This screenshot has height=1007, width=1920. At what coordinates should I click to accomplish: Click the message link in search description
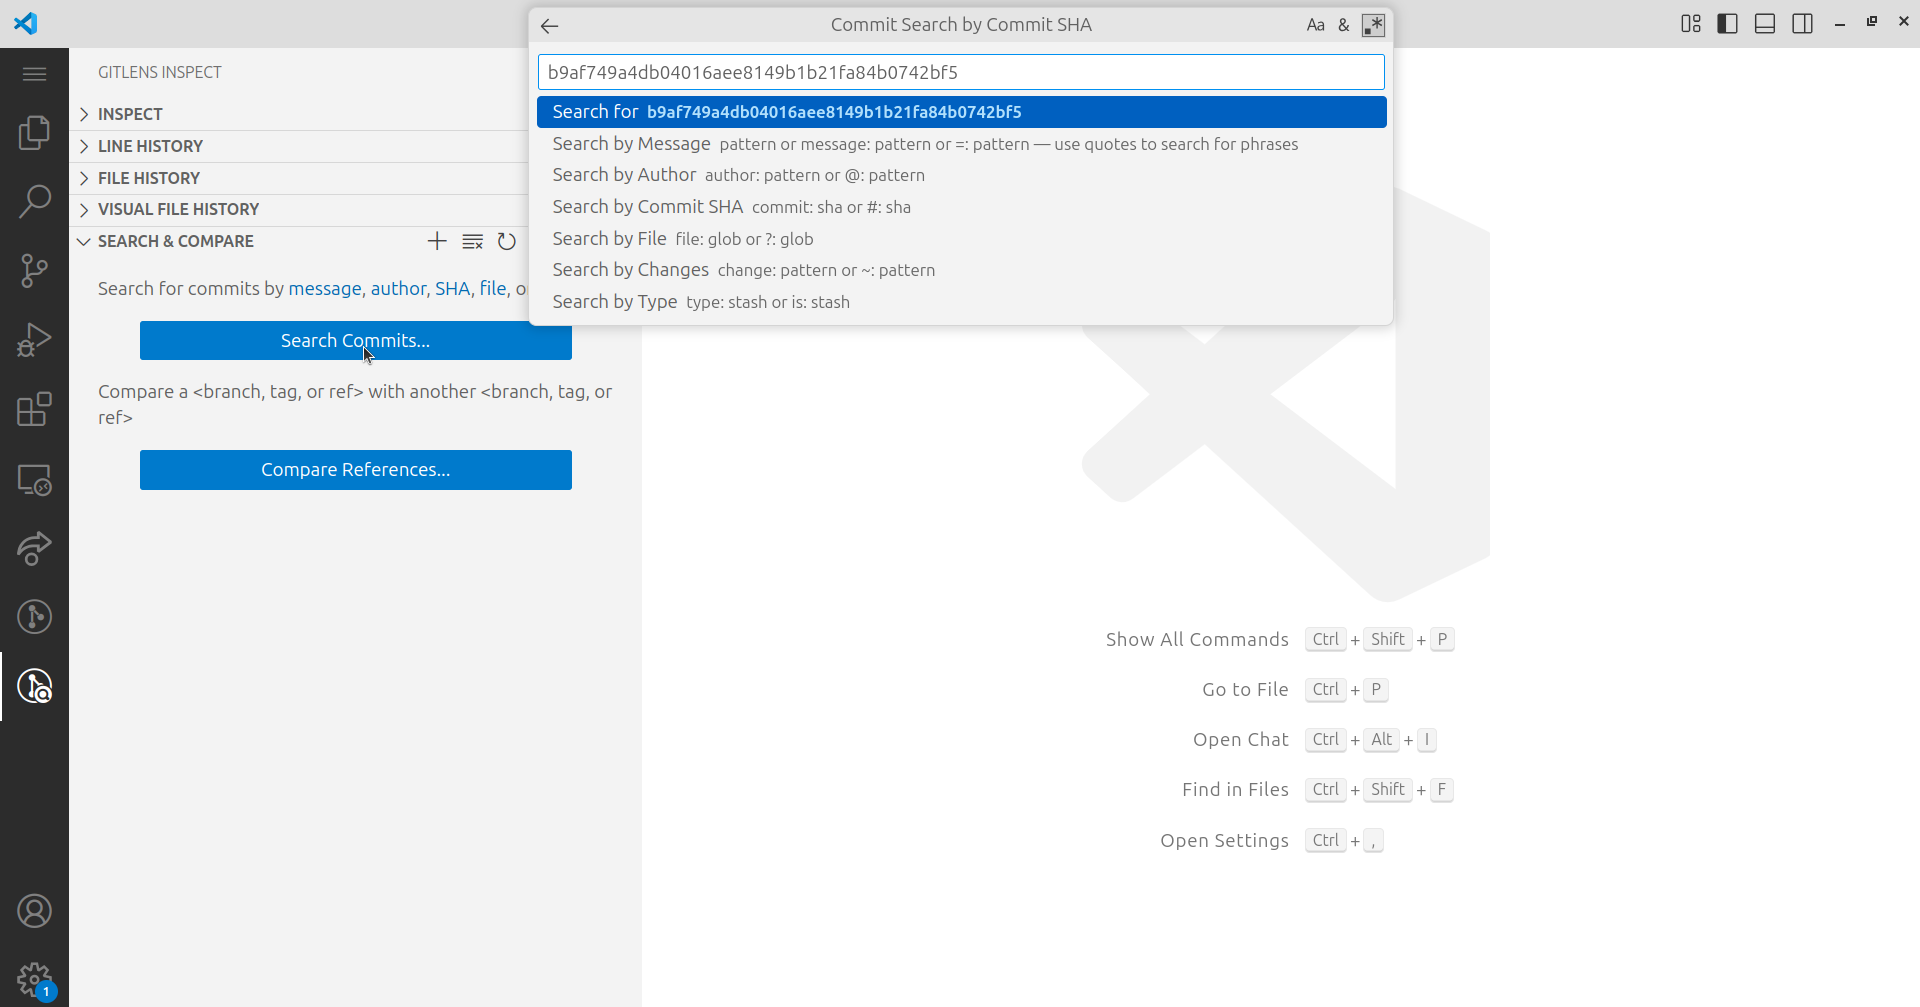click(324, 289)
